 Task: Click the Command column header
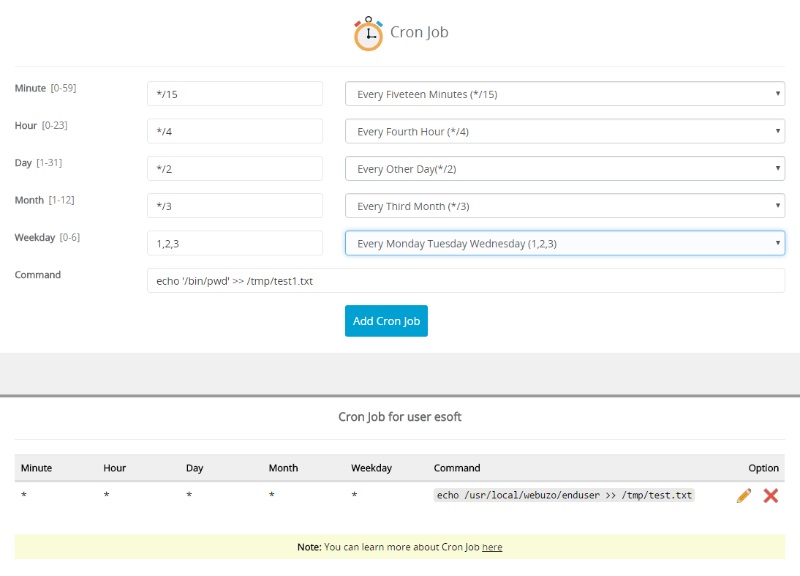pyautogui.click(x=457, y=468)
